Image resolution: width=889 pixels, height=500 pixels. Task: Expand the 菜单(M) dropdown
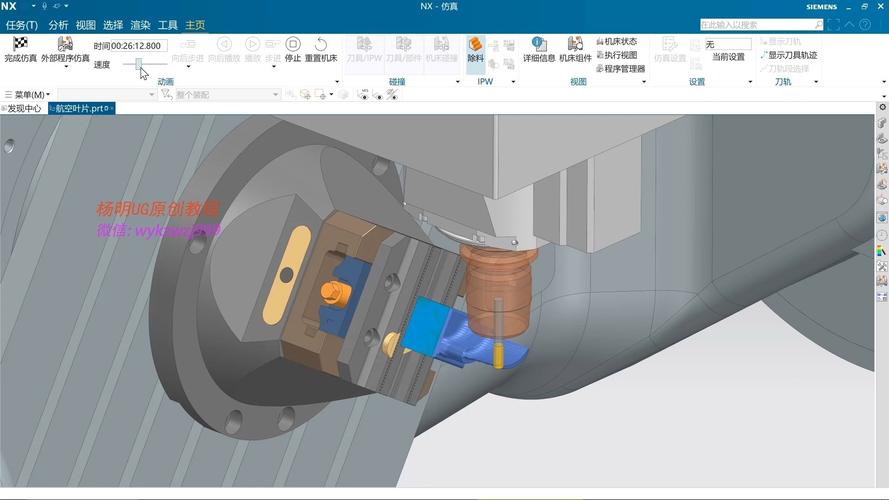coord(27,94)
